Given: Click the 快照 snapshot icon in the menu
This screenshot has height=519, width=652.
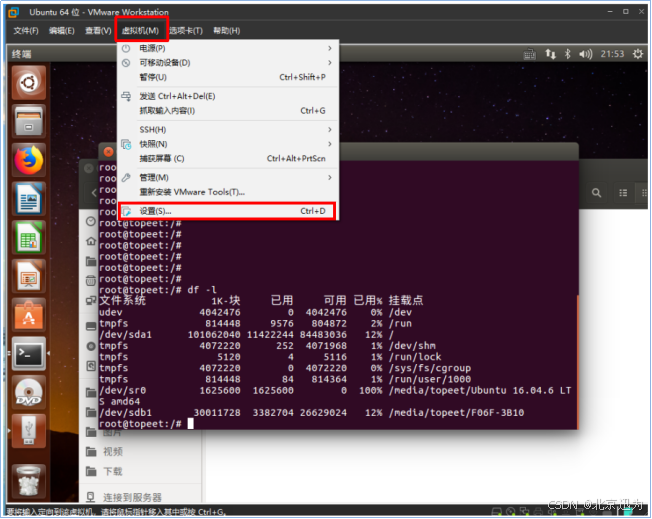Looking at the screenshot, I should (126, 144).
